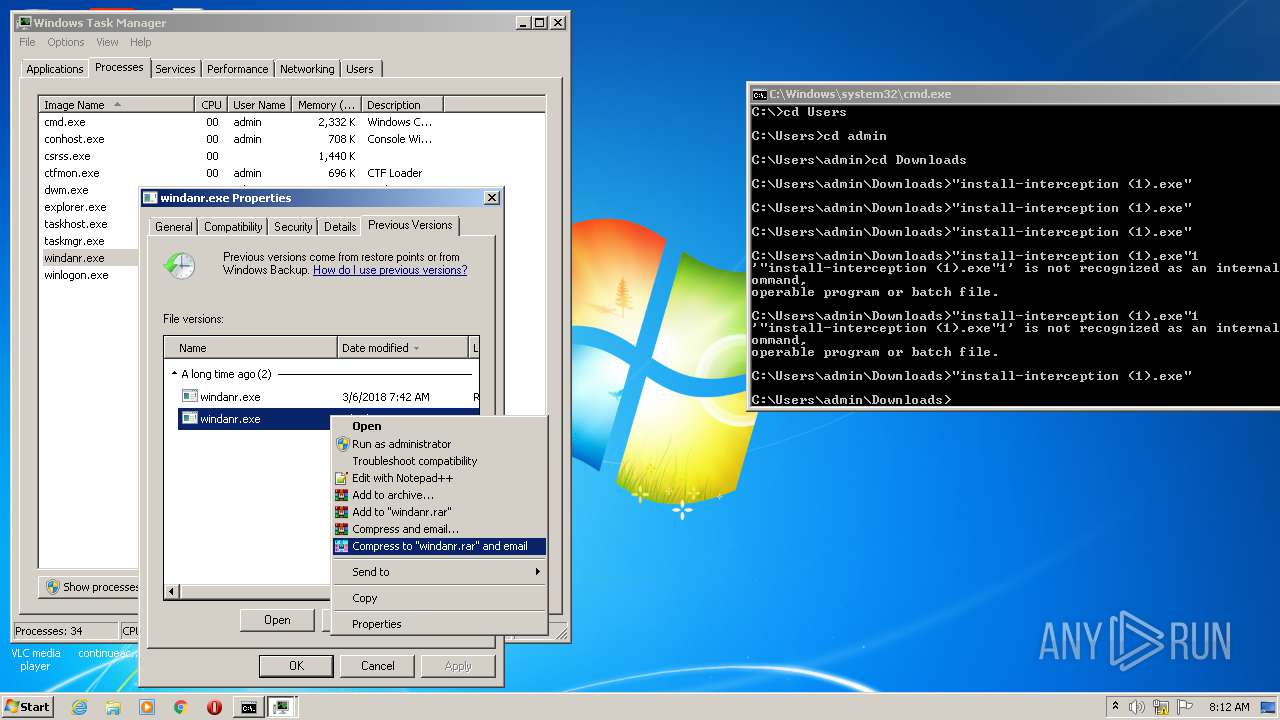The image size is (1280, 720).
Task: Collapse the 'A long time ago' group
Action: [x=174, y=374]
